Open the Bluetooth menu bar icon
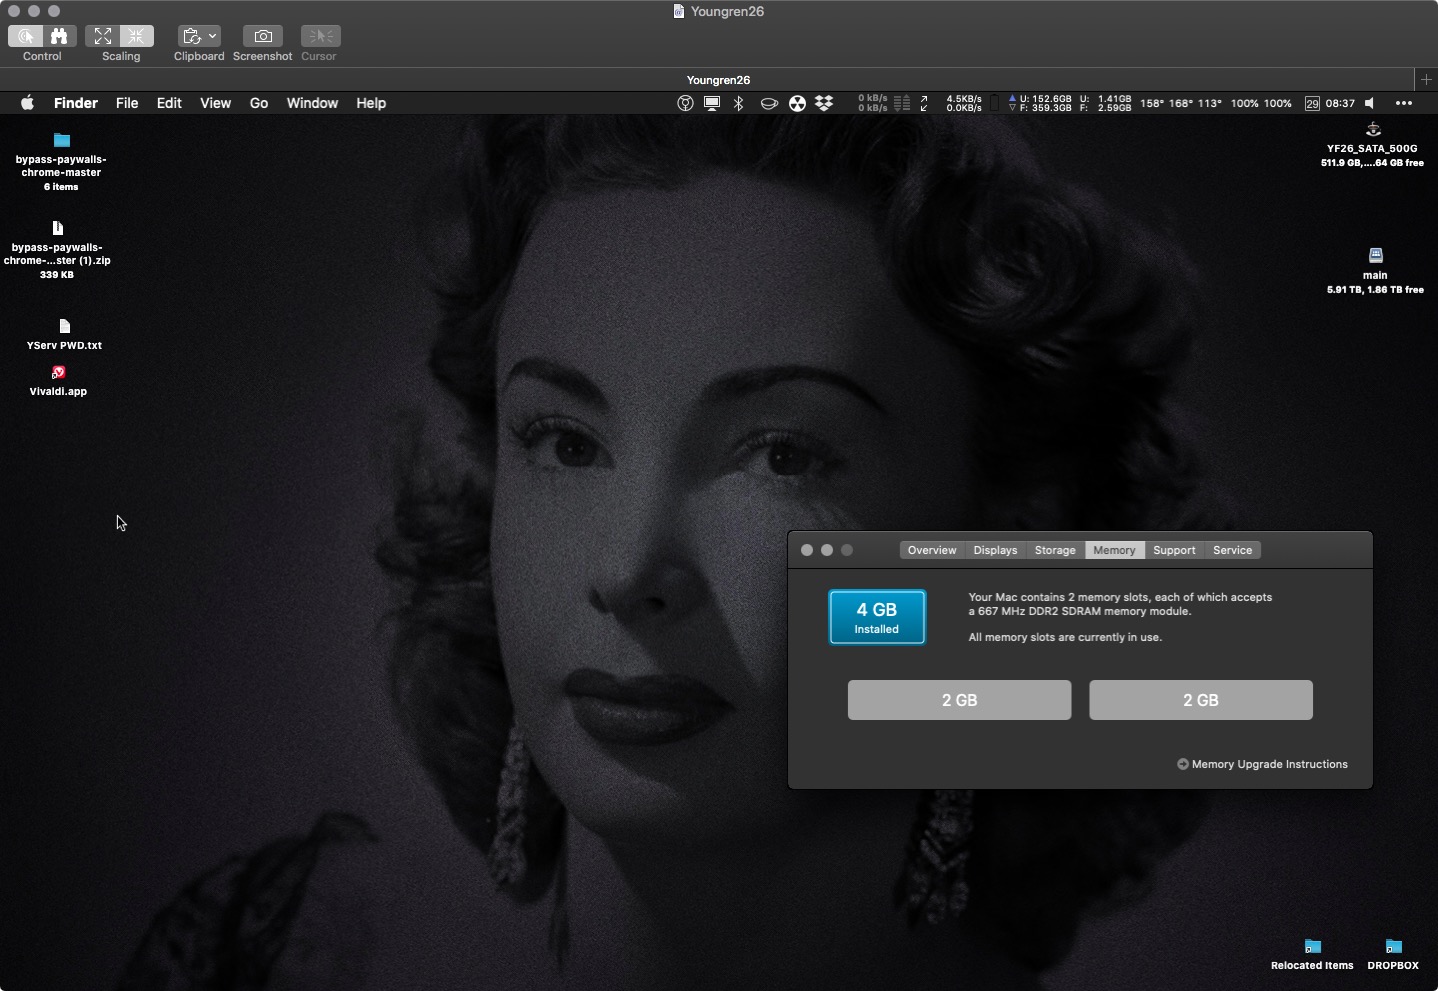Screen dimensions: 1438x991 pos(739,103)
